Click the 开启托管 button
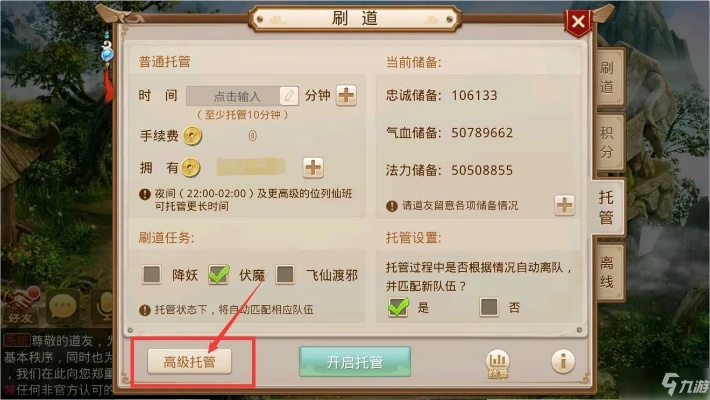Image resolution: width=710 pixels, height=400 pixels. (x=355, y=361)
